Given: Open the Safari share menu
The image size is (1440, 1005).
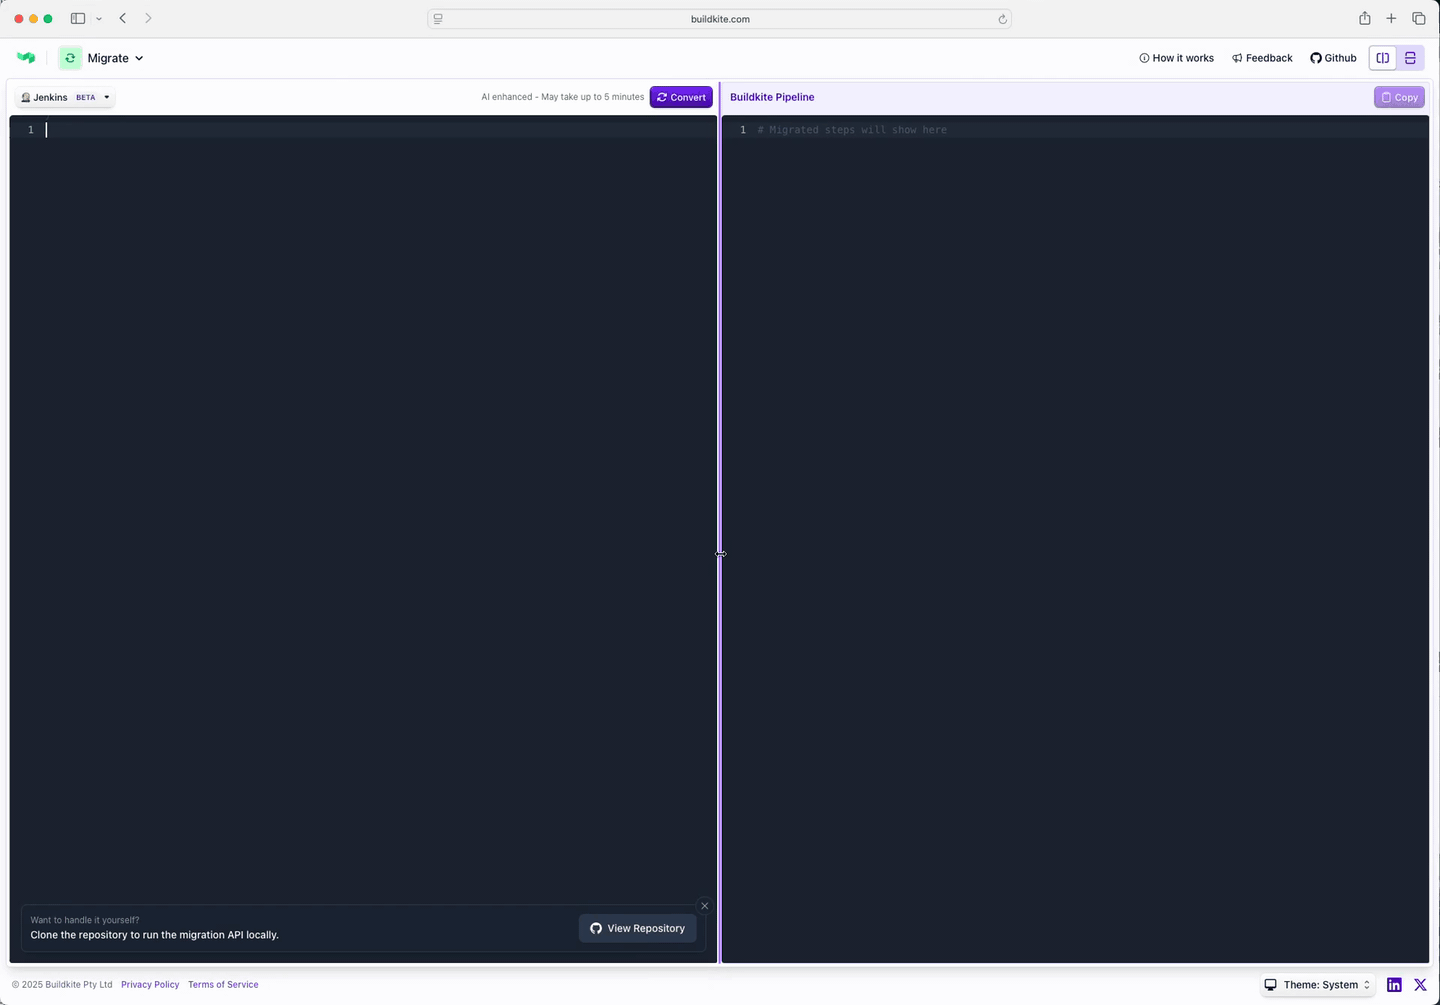Looking at the screenshot, I should pos(1365,18).
